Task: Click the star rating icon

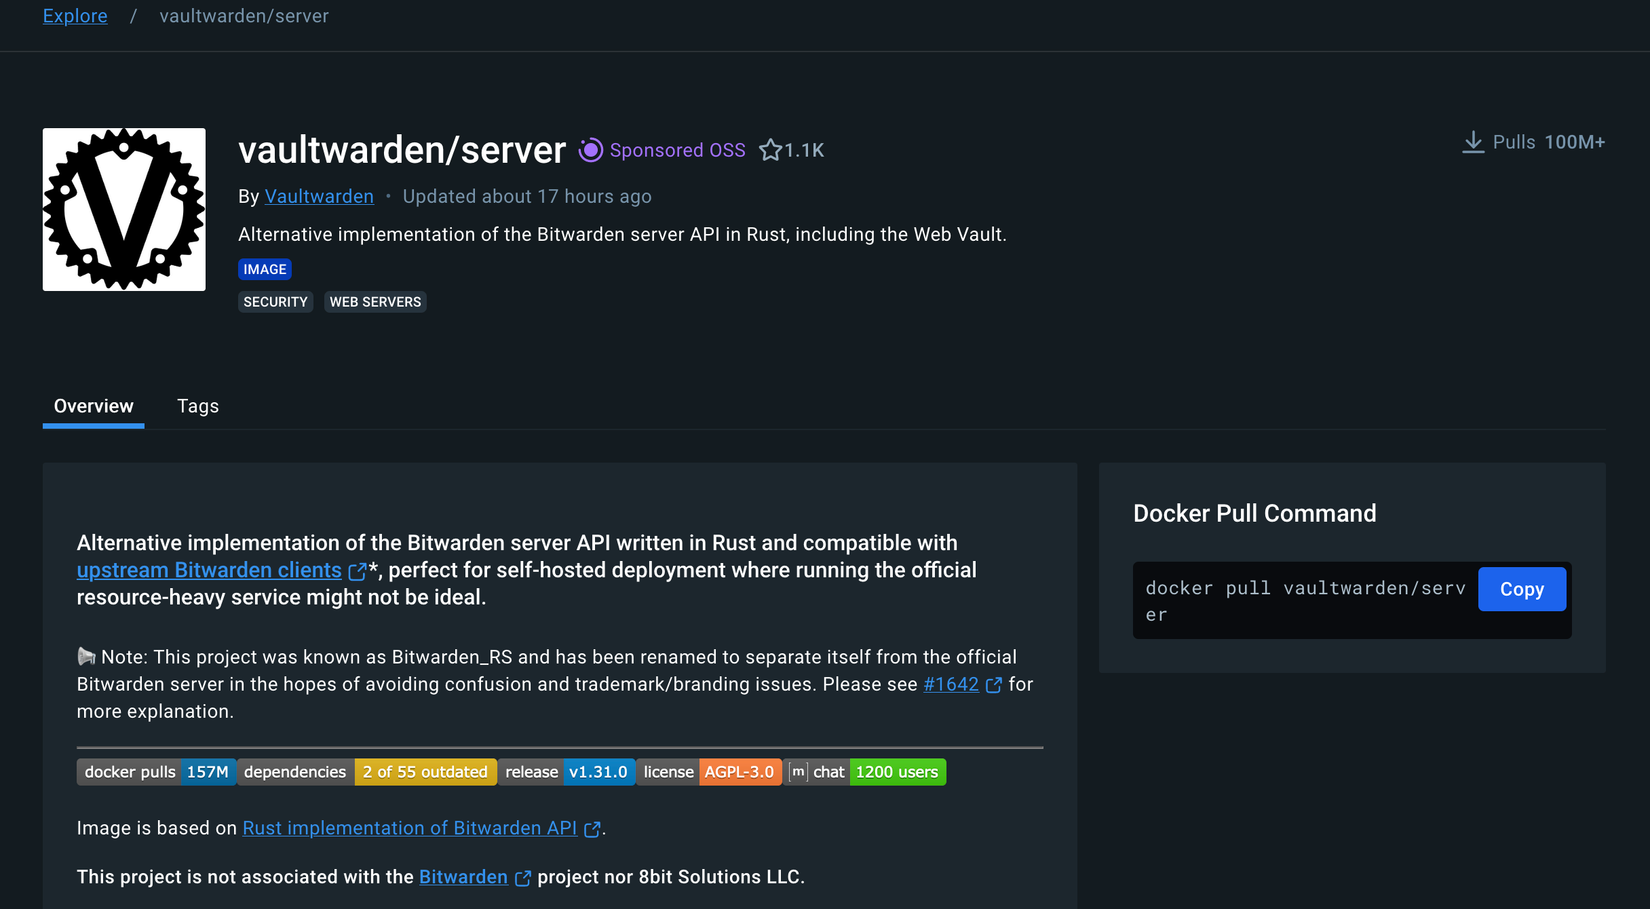Action: (770, 150)
